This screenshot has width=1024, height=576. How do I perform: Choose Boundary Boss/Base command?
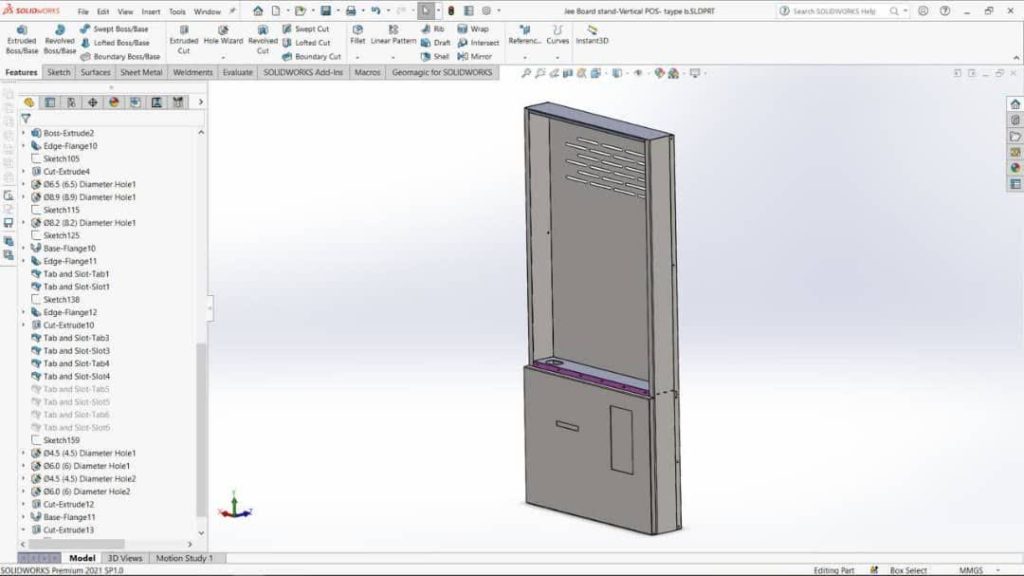point(120,57)
